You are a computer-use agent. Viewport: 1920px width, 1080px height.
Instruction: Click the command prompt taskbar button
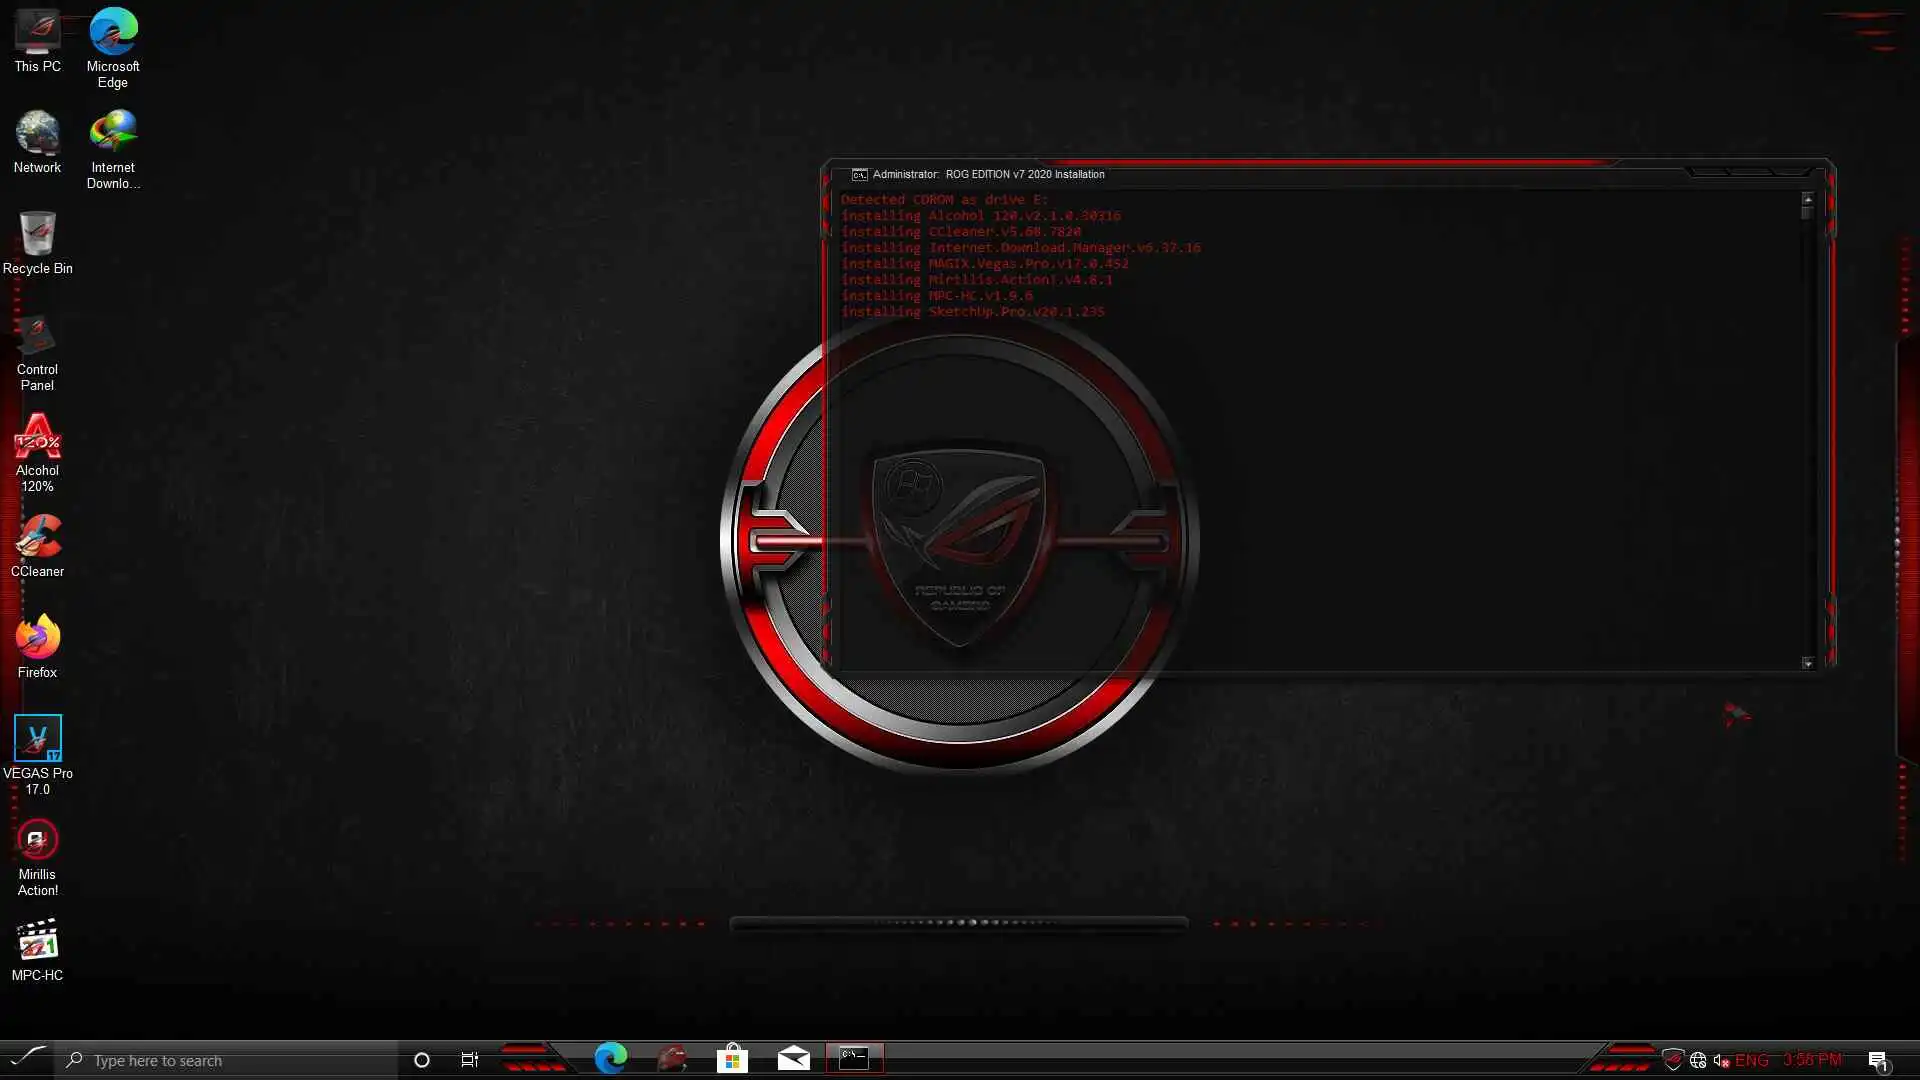click(854, 1059)
